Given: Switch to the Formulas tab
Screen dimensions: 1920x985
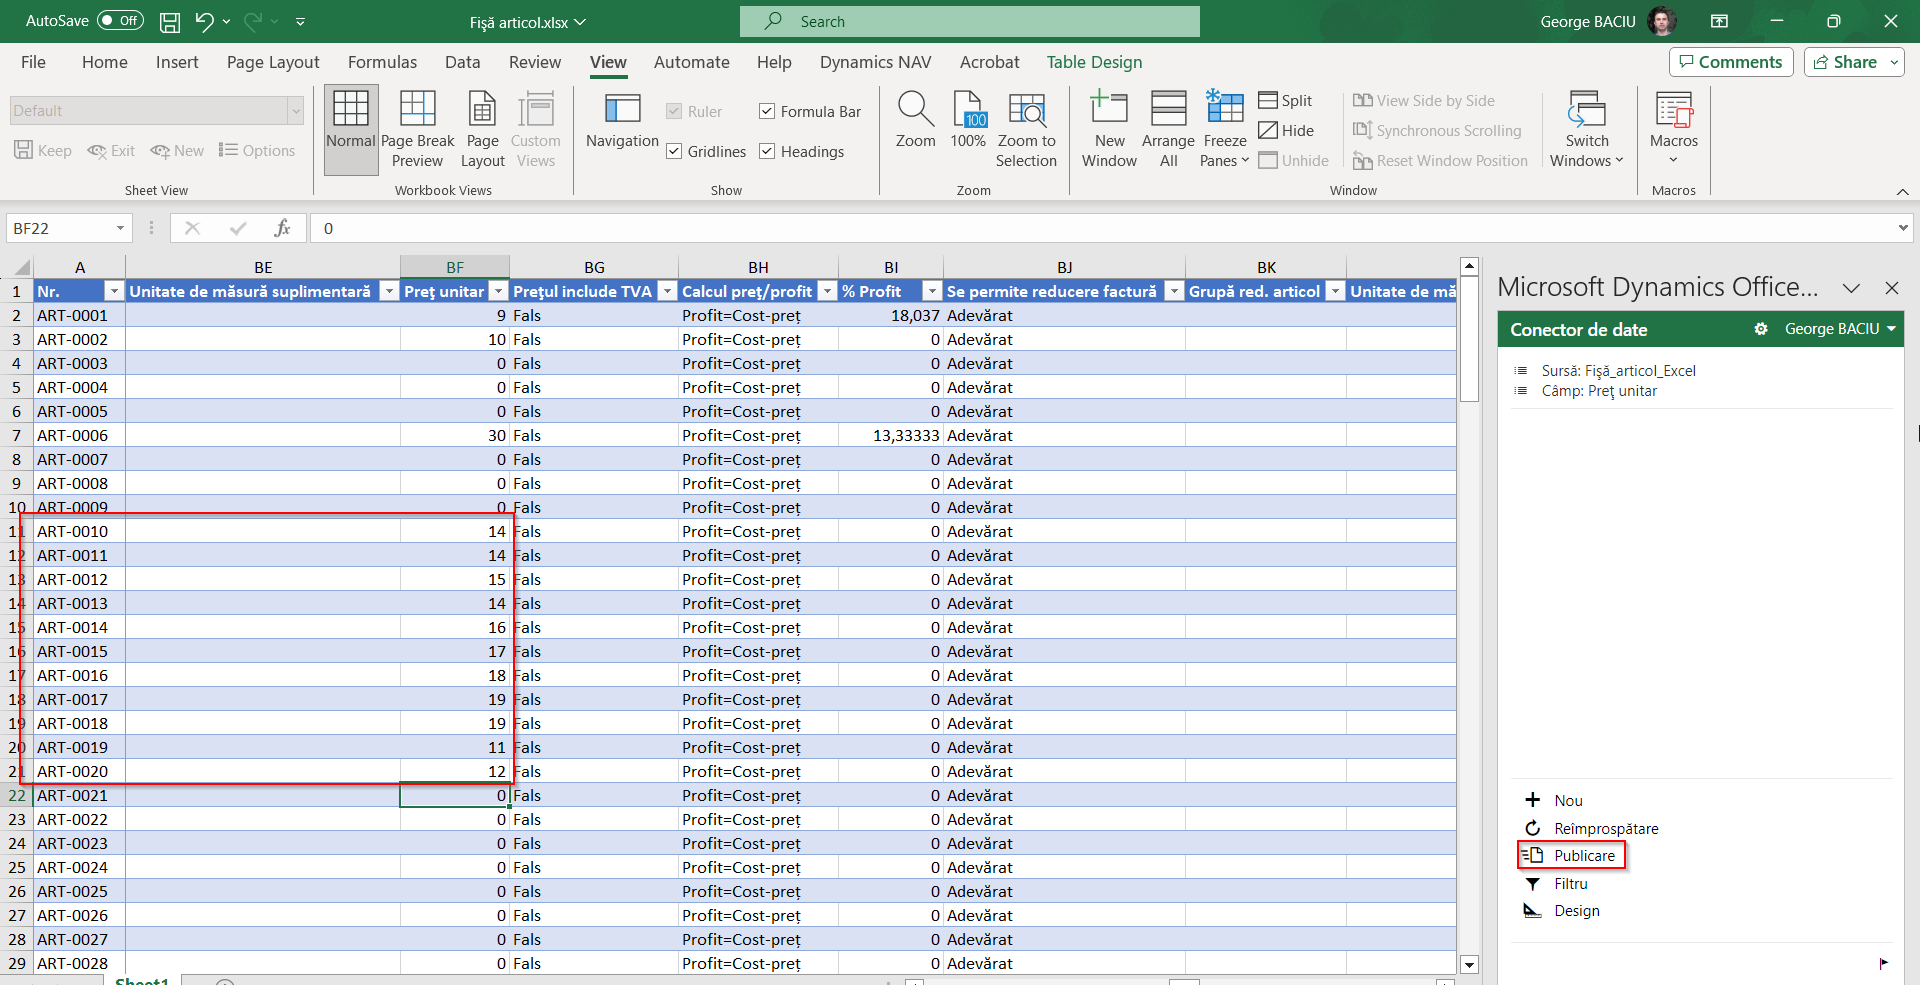Looking at the screenshot, I should (x=382, y=62).
